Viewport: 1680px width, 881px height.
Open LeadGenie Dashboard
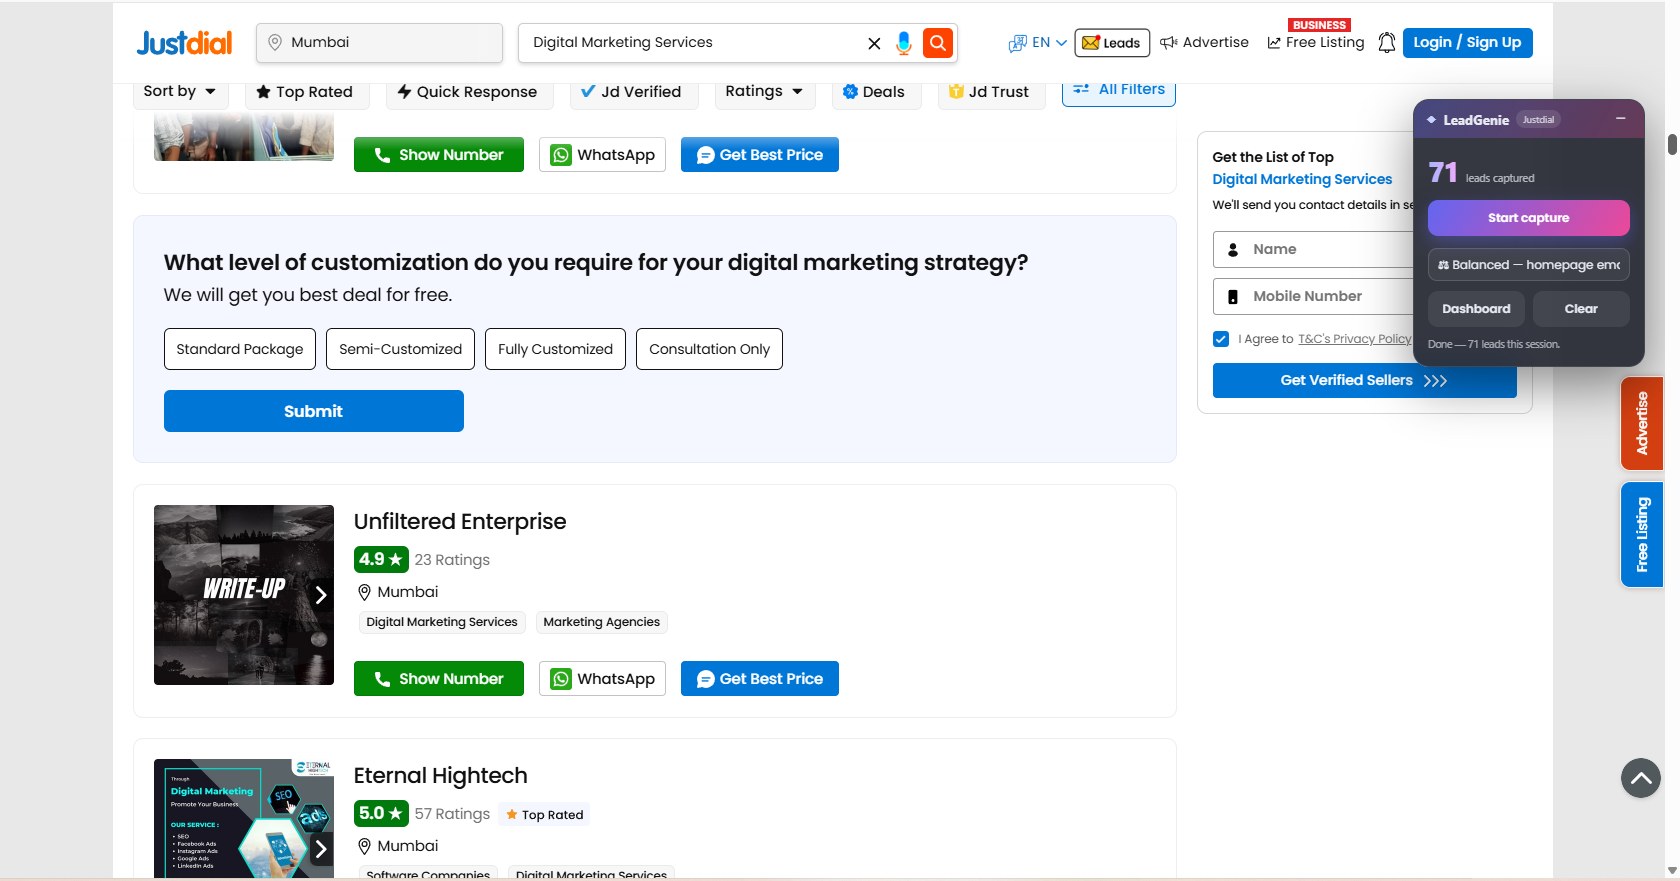pyautogui.click(x=1476, y=309)
